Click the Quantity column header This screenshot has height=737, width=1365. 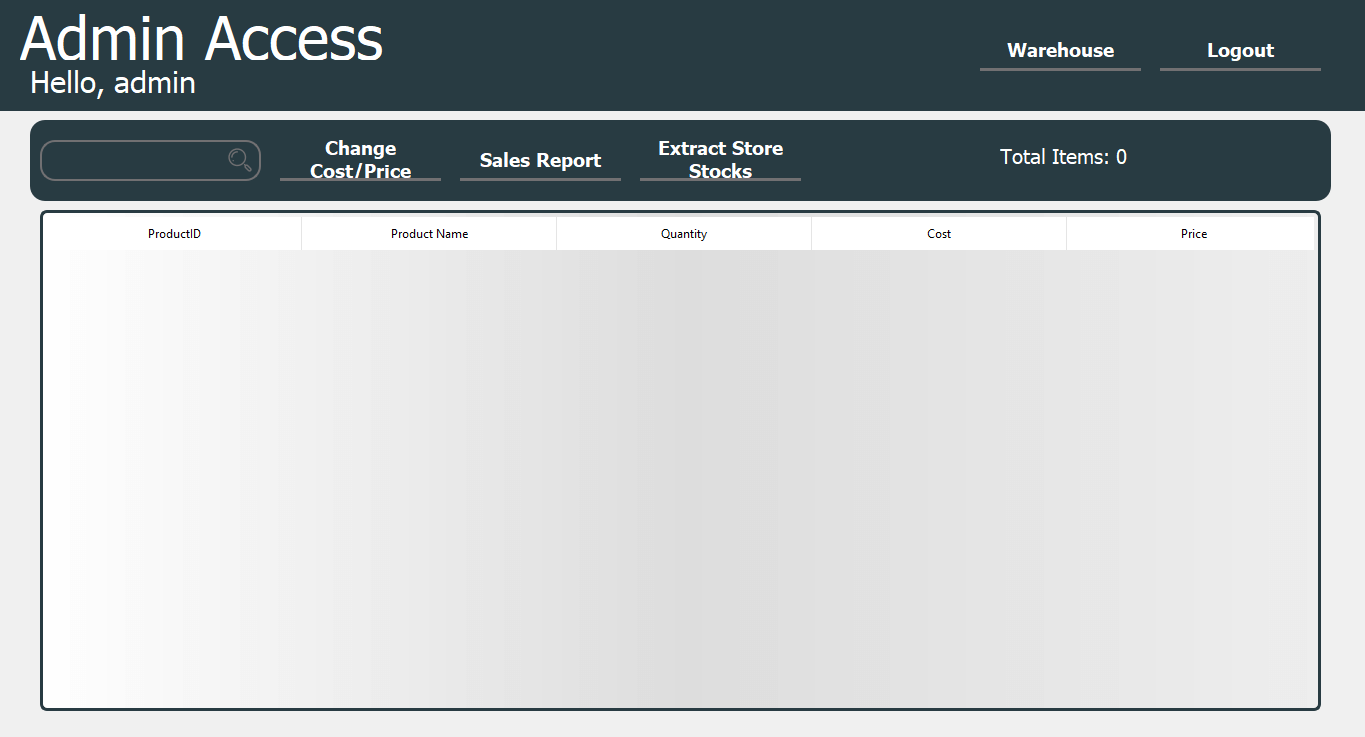[684, 234]
